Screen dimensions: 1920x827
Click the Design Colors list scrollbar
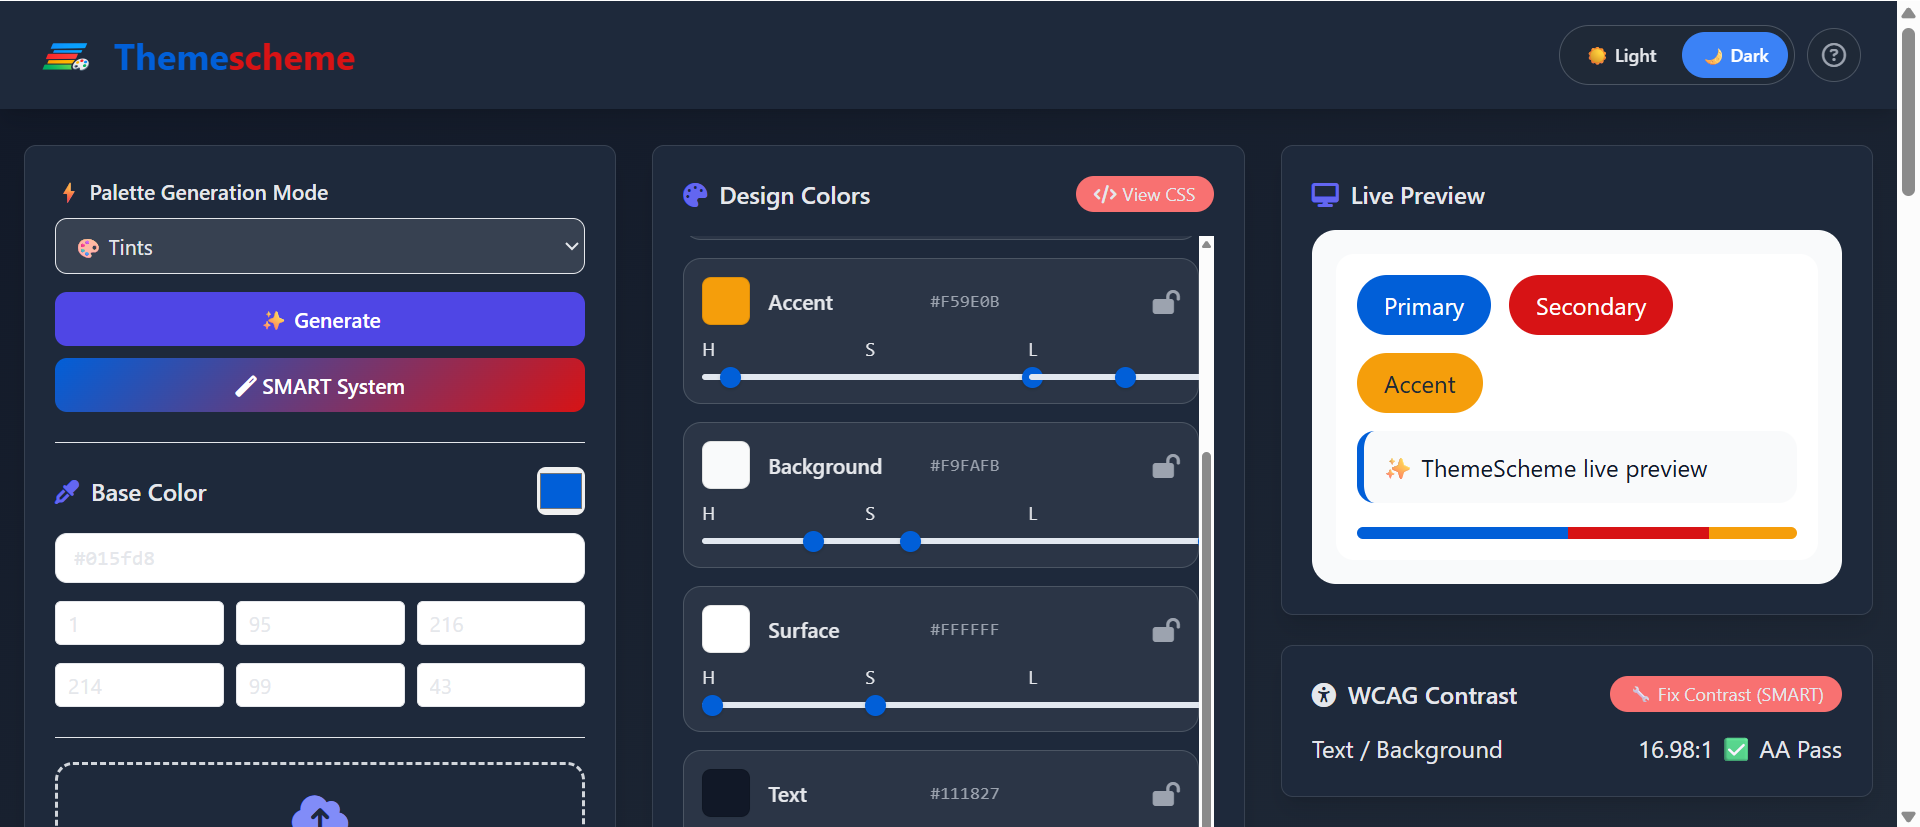click(1207, 640)
